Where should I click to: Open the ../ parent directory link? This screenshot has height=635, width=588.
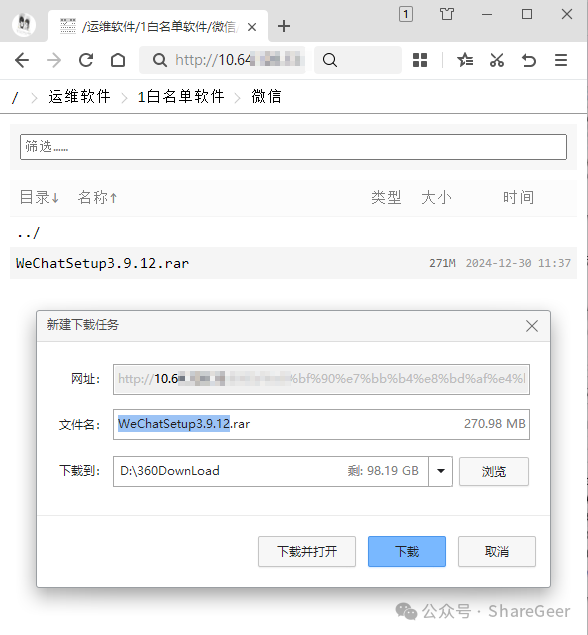[28, 233]
